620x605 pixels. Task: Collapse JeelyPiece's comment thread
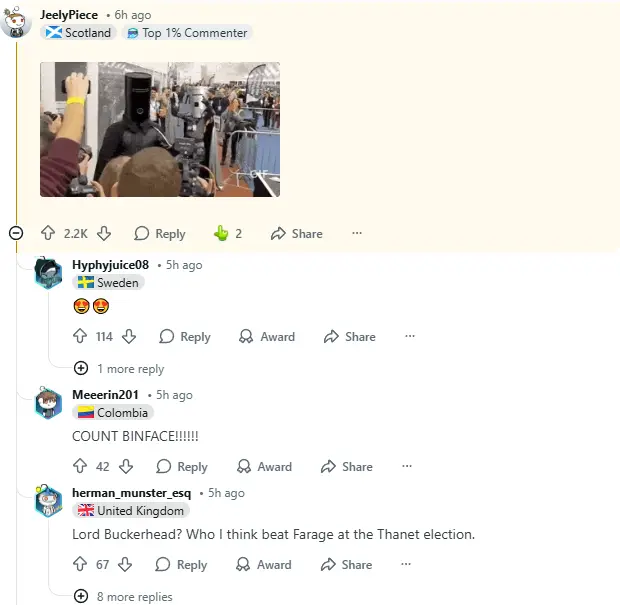[16, 233]
